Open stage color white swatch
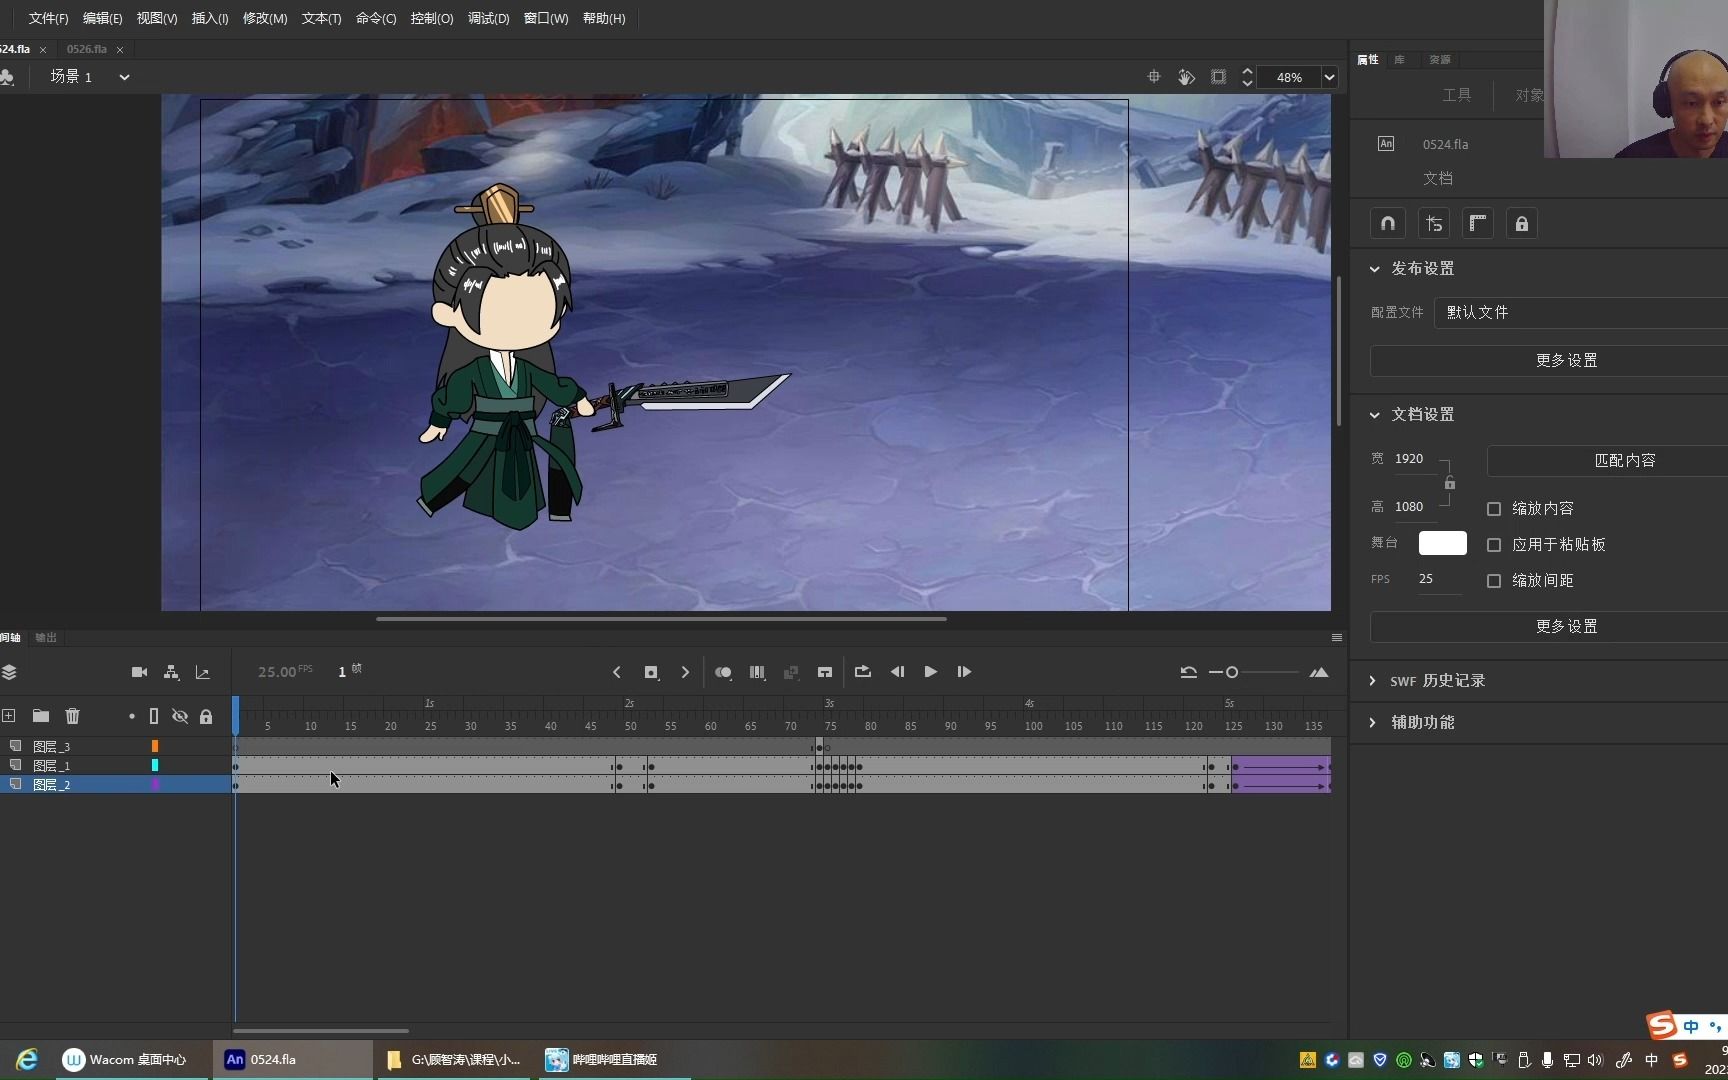 pos(1443,543)
